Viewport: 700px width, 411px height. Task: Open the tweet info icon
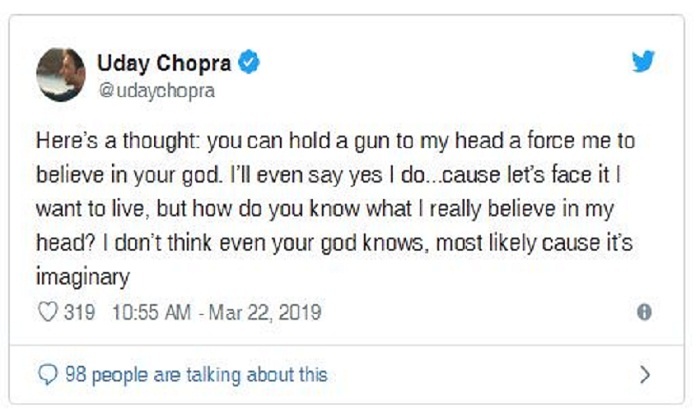pos(644,313)
